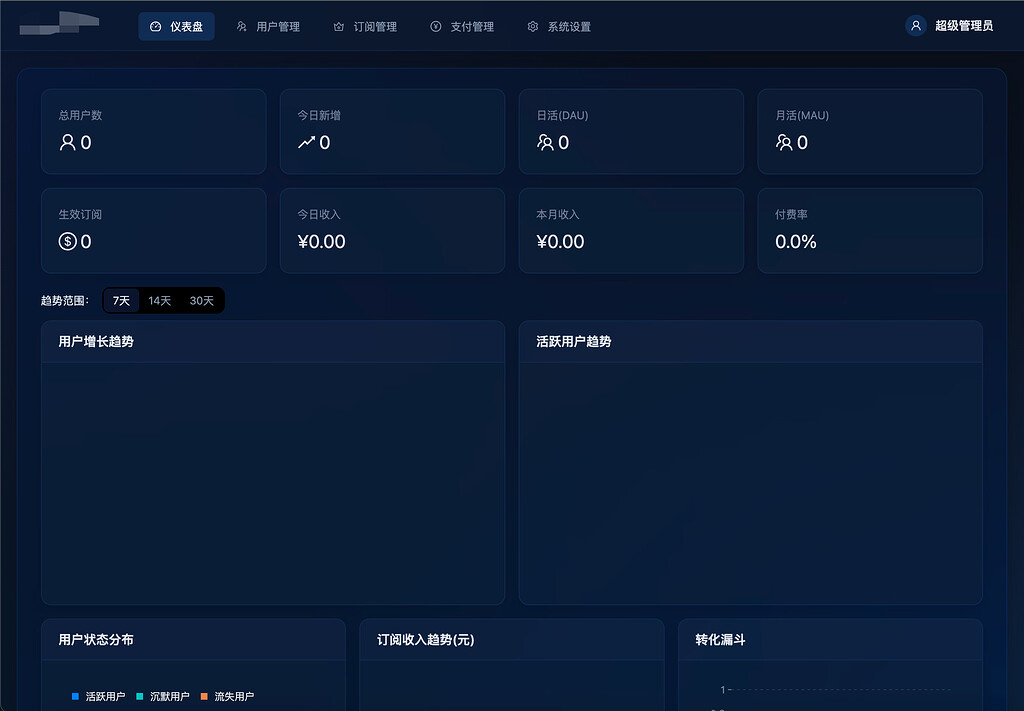Click the 总用户数 label
Viewport: 1024px width, 711px height.
(80, 115)
